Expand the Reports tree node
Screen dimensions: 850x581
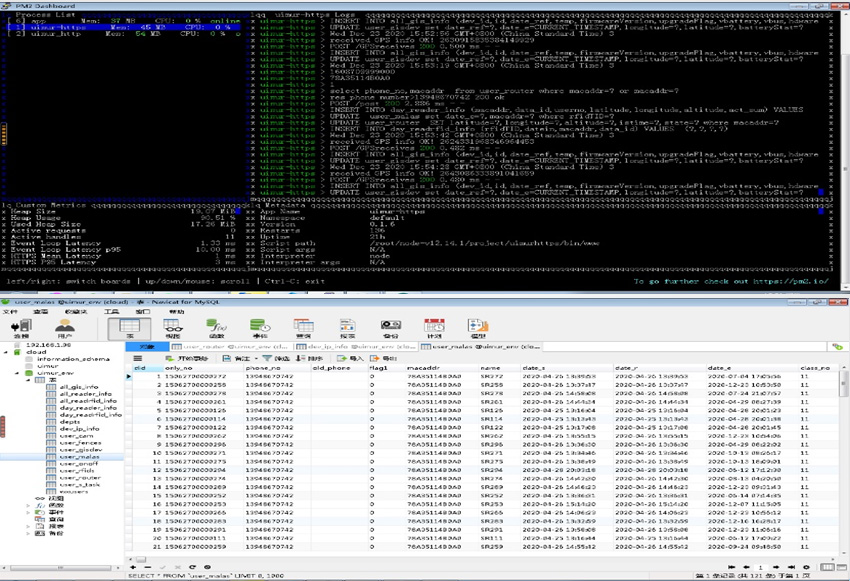[28, 526]
